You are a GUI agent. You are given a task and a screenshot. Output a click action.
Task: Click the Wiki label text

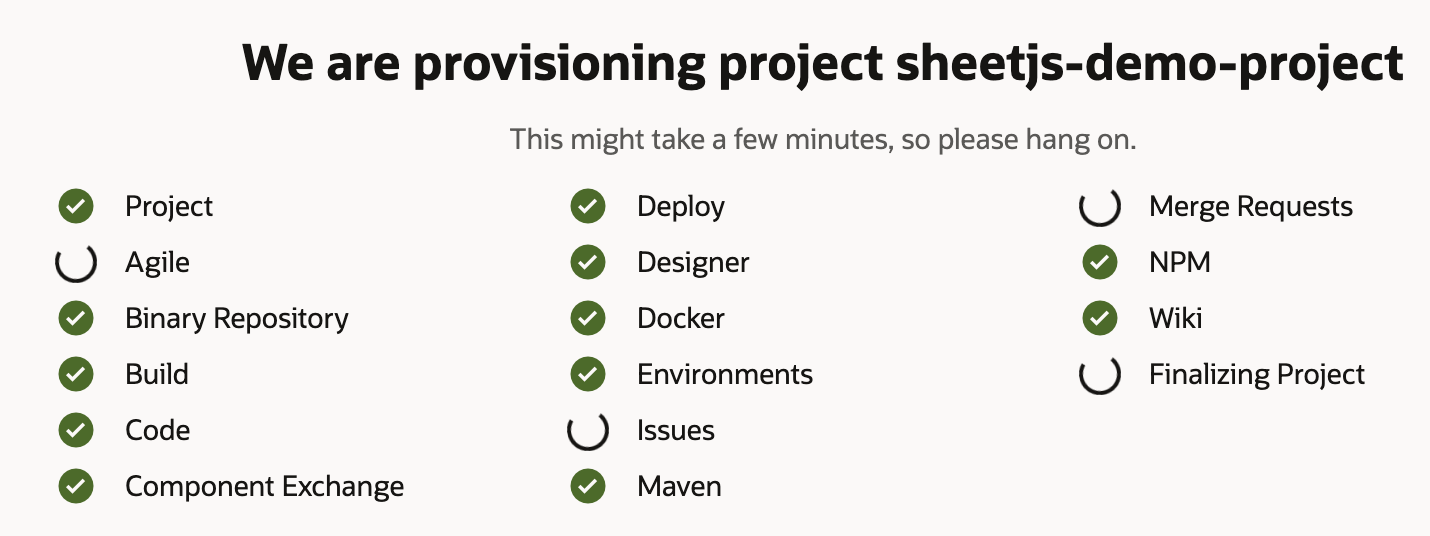(x=1175, y=319)
